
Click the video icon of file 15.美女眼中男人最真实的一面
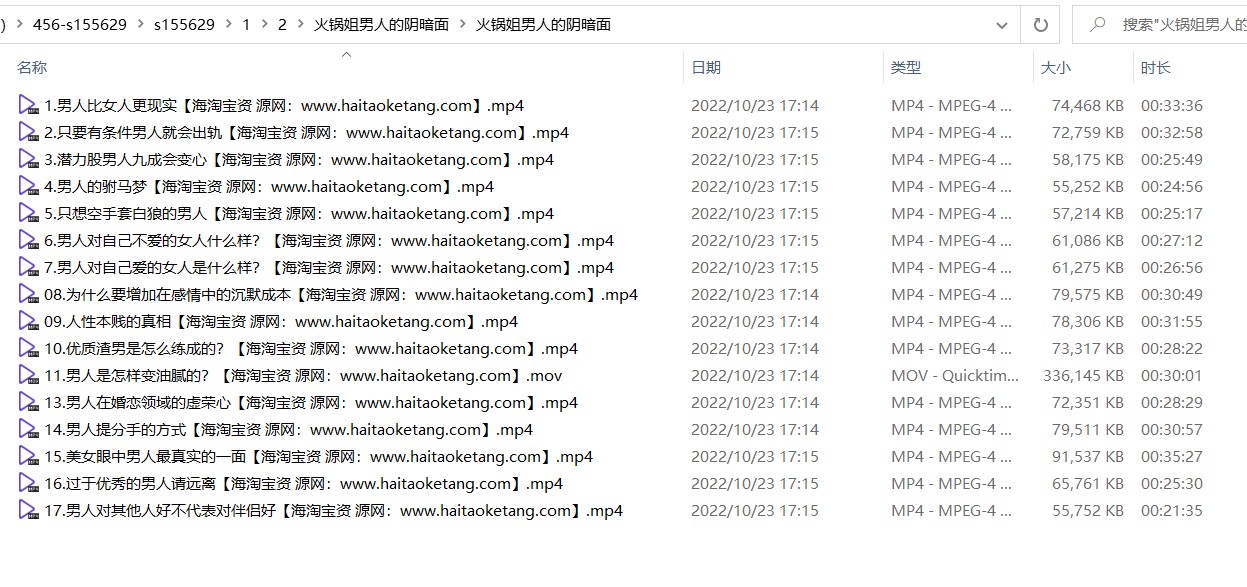coord(28,456)
